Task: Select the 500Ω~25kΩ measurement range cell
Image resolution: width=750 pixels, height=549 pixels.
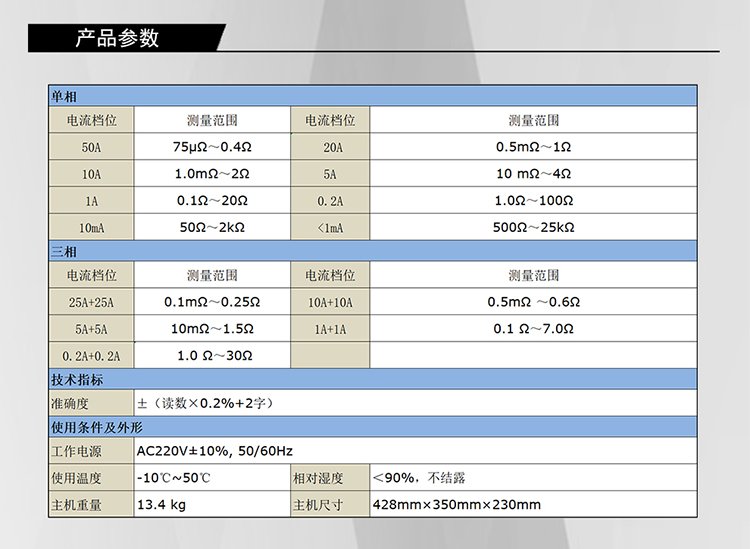Action: (533, 228)
